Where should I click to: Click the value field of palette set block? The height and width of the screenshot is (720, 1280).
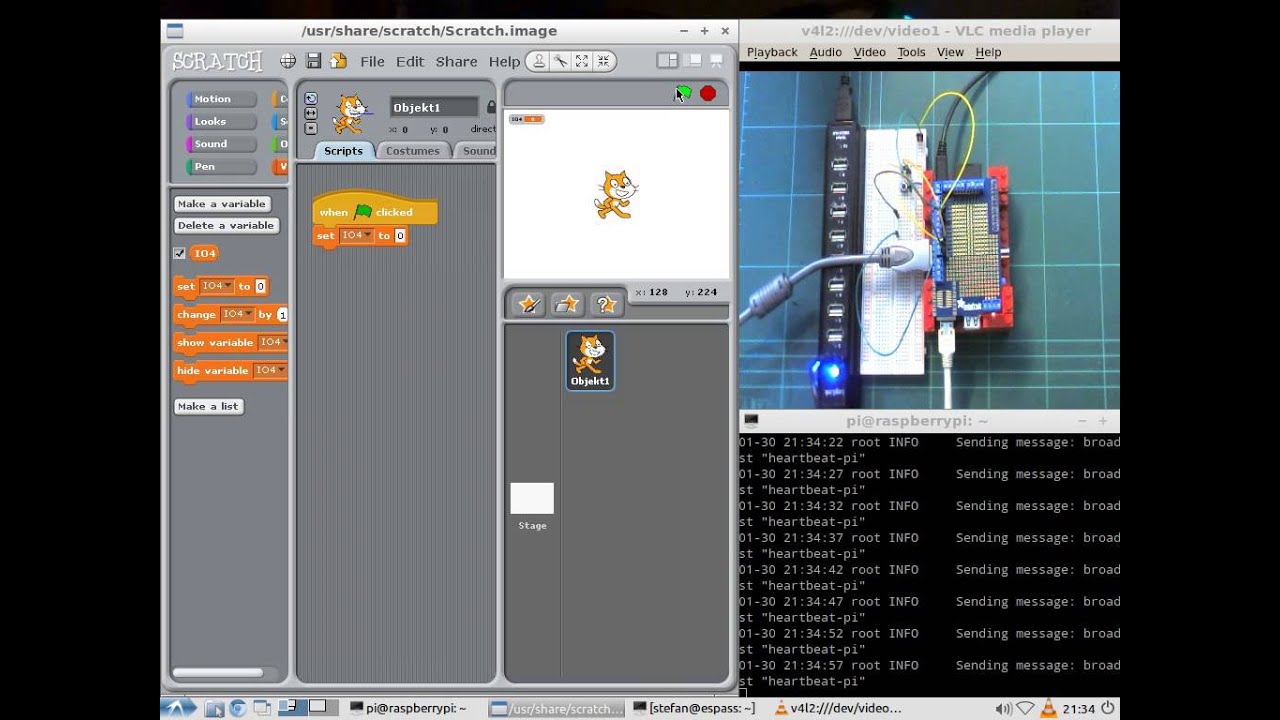260,286
